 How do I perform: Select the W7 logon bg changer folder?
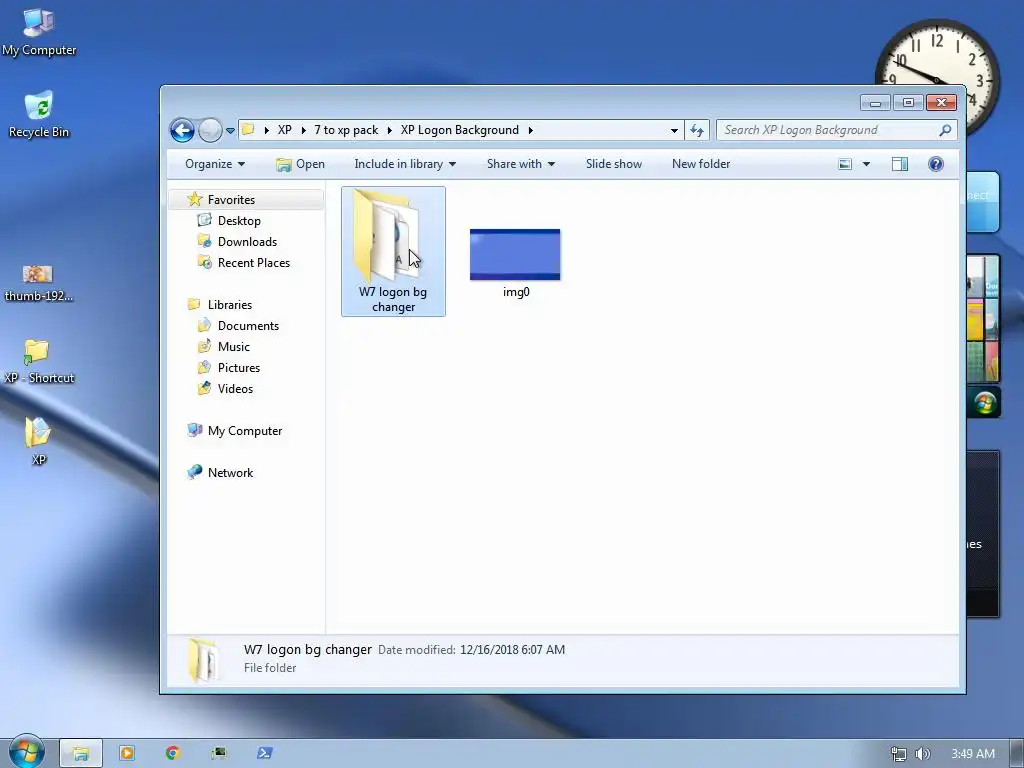pos(393,251)
